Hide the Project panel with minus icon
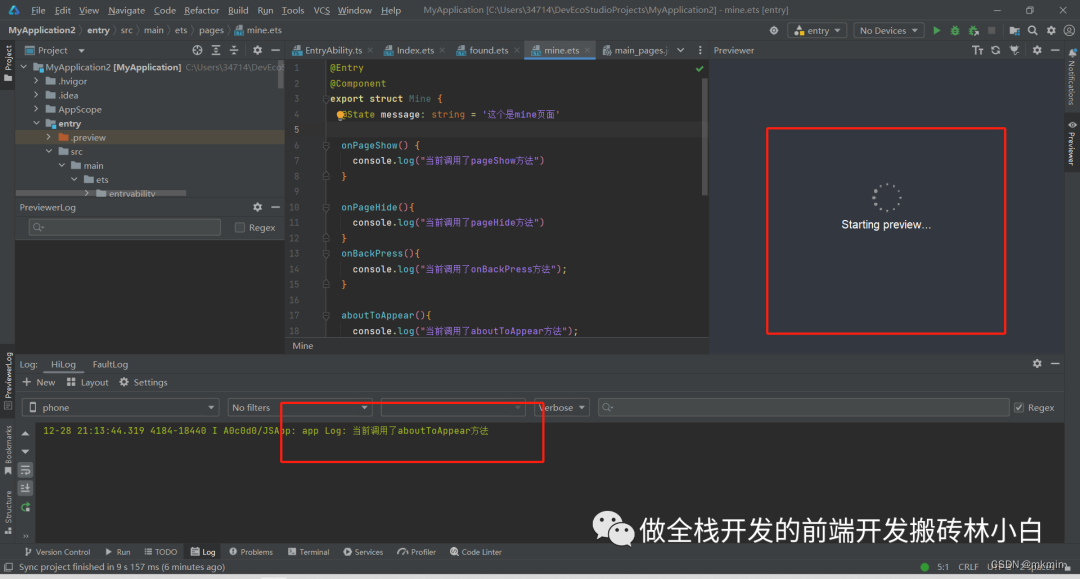The width and height of the screenshot is (1080, 579). point(276,50)
